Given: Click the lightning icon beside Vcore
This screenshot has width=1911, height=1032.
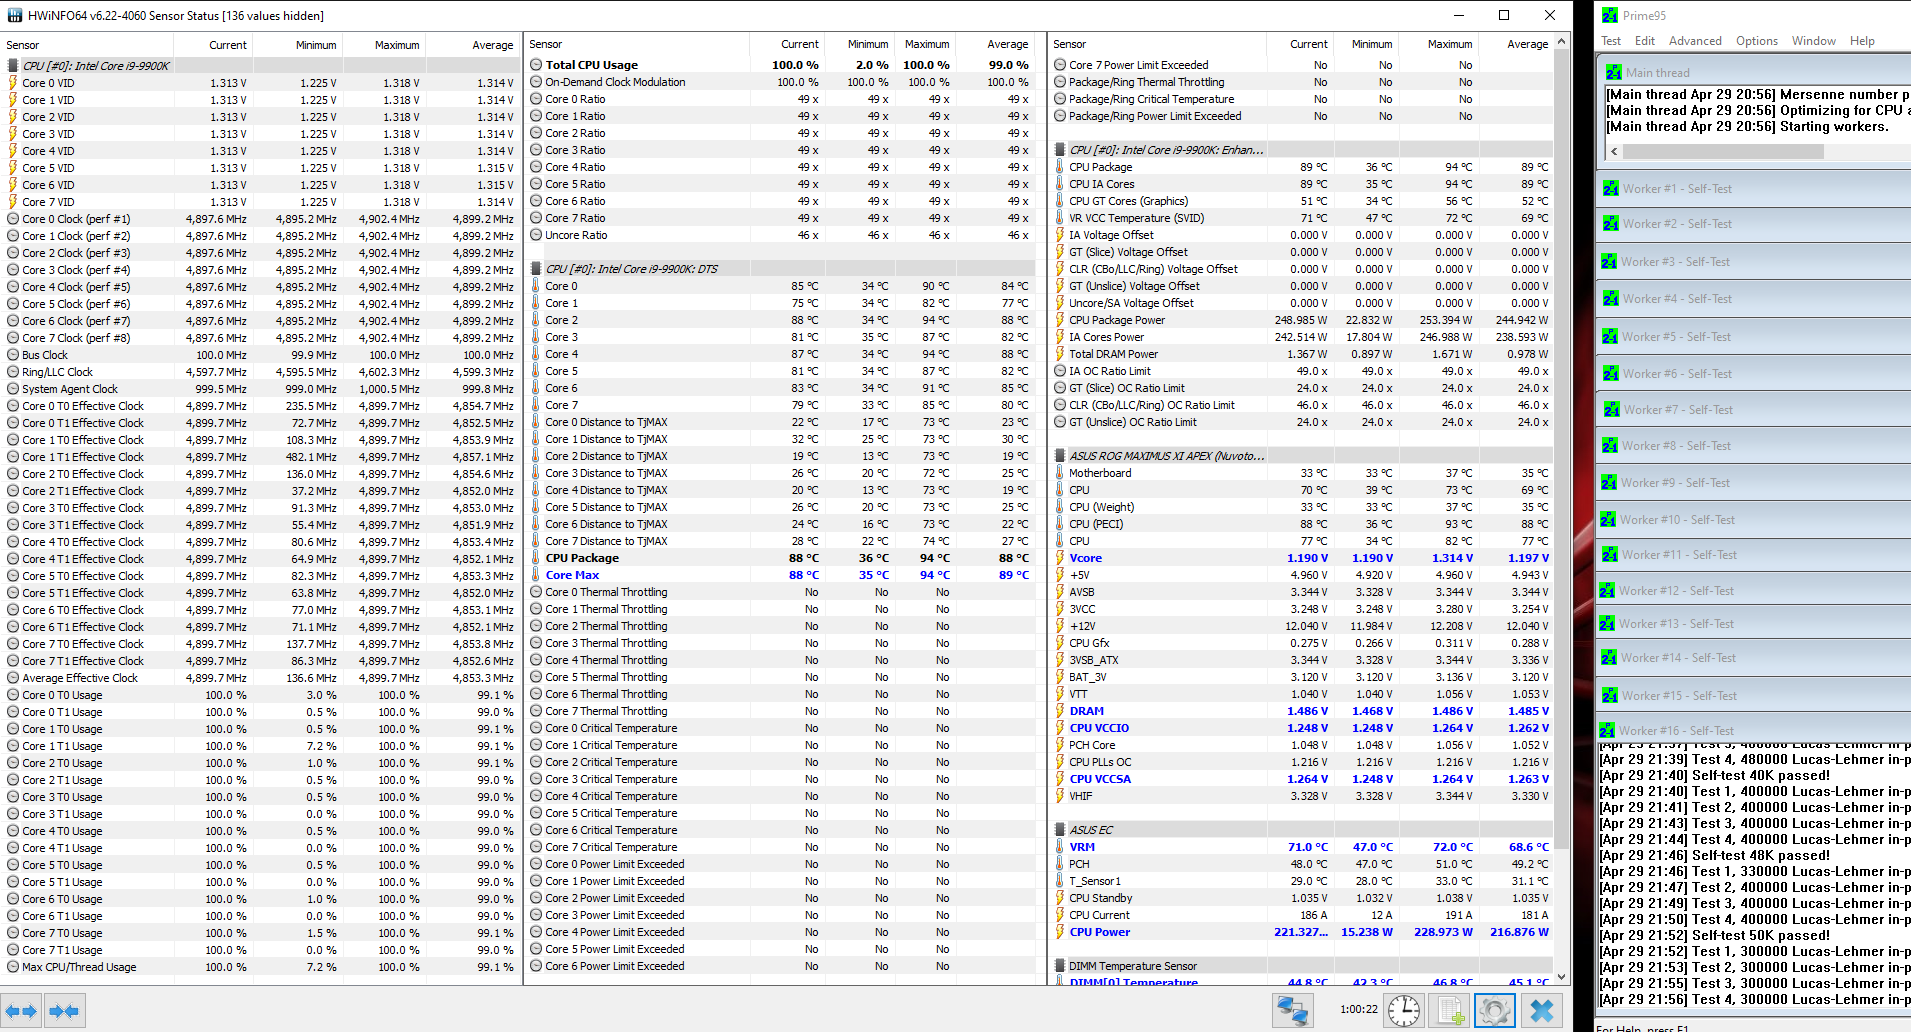Looking at the screenshot, I should tap(1060, 558).
